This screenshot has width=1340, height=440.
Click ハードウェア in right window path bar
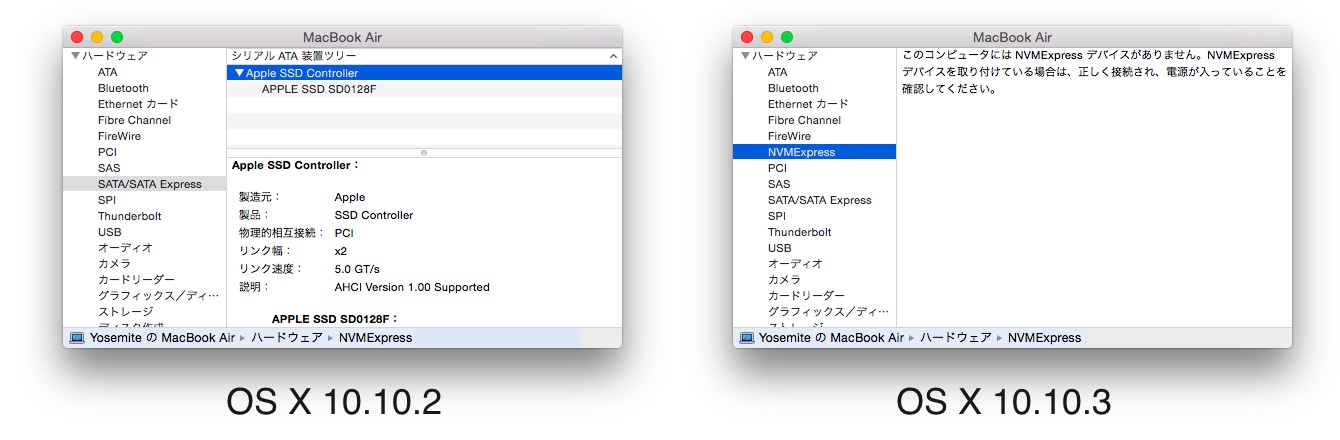(955, 338)
